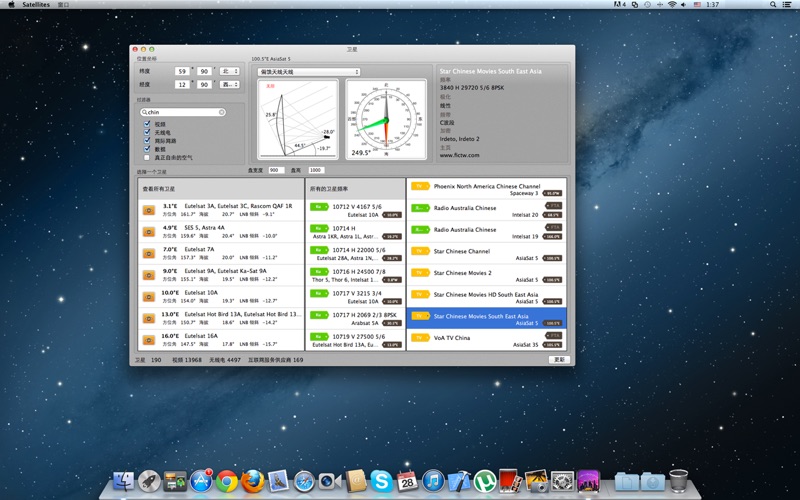Launch Google Chrome from the Dock
800x500 pixels.
tap(227, 481)
